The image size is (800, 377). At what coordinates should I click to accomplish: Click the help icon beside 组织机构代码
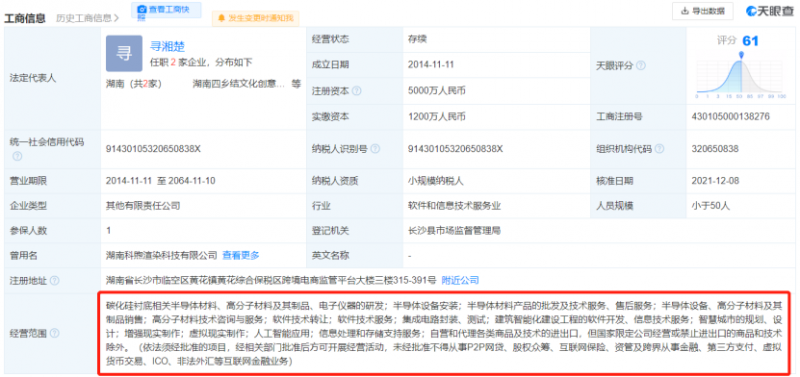pos(659,149)
